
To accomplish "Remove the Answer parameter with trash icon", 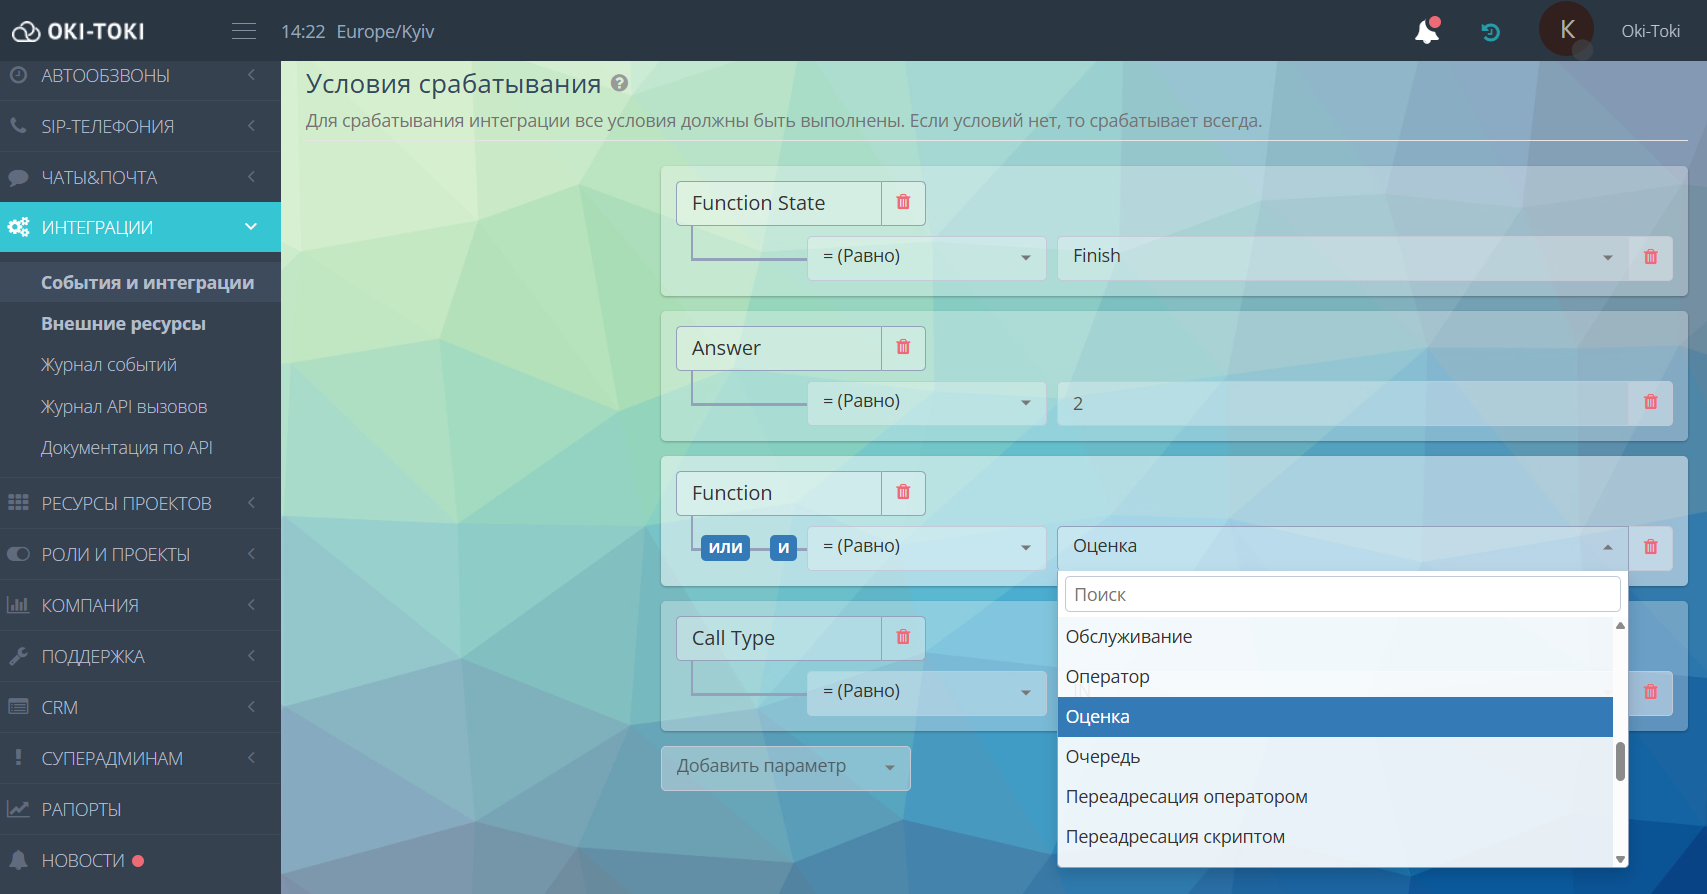I will (903, 348).
